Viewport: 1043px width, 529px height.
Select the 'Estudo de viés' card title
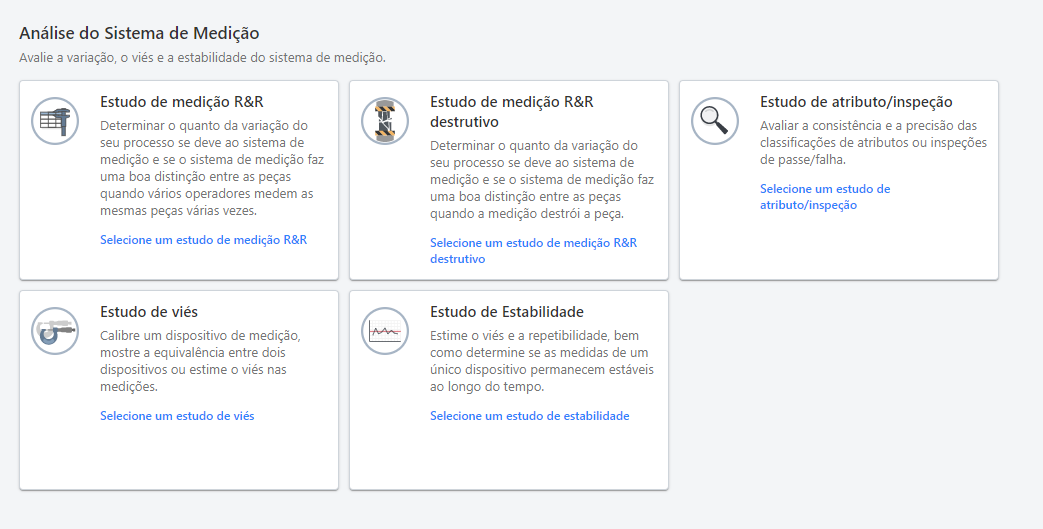tap(149, 312)
